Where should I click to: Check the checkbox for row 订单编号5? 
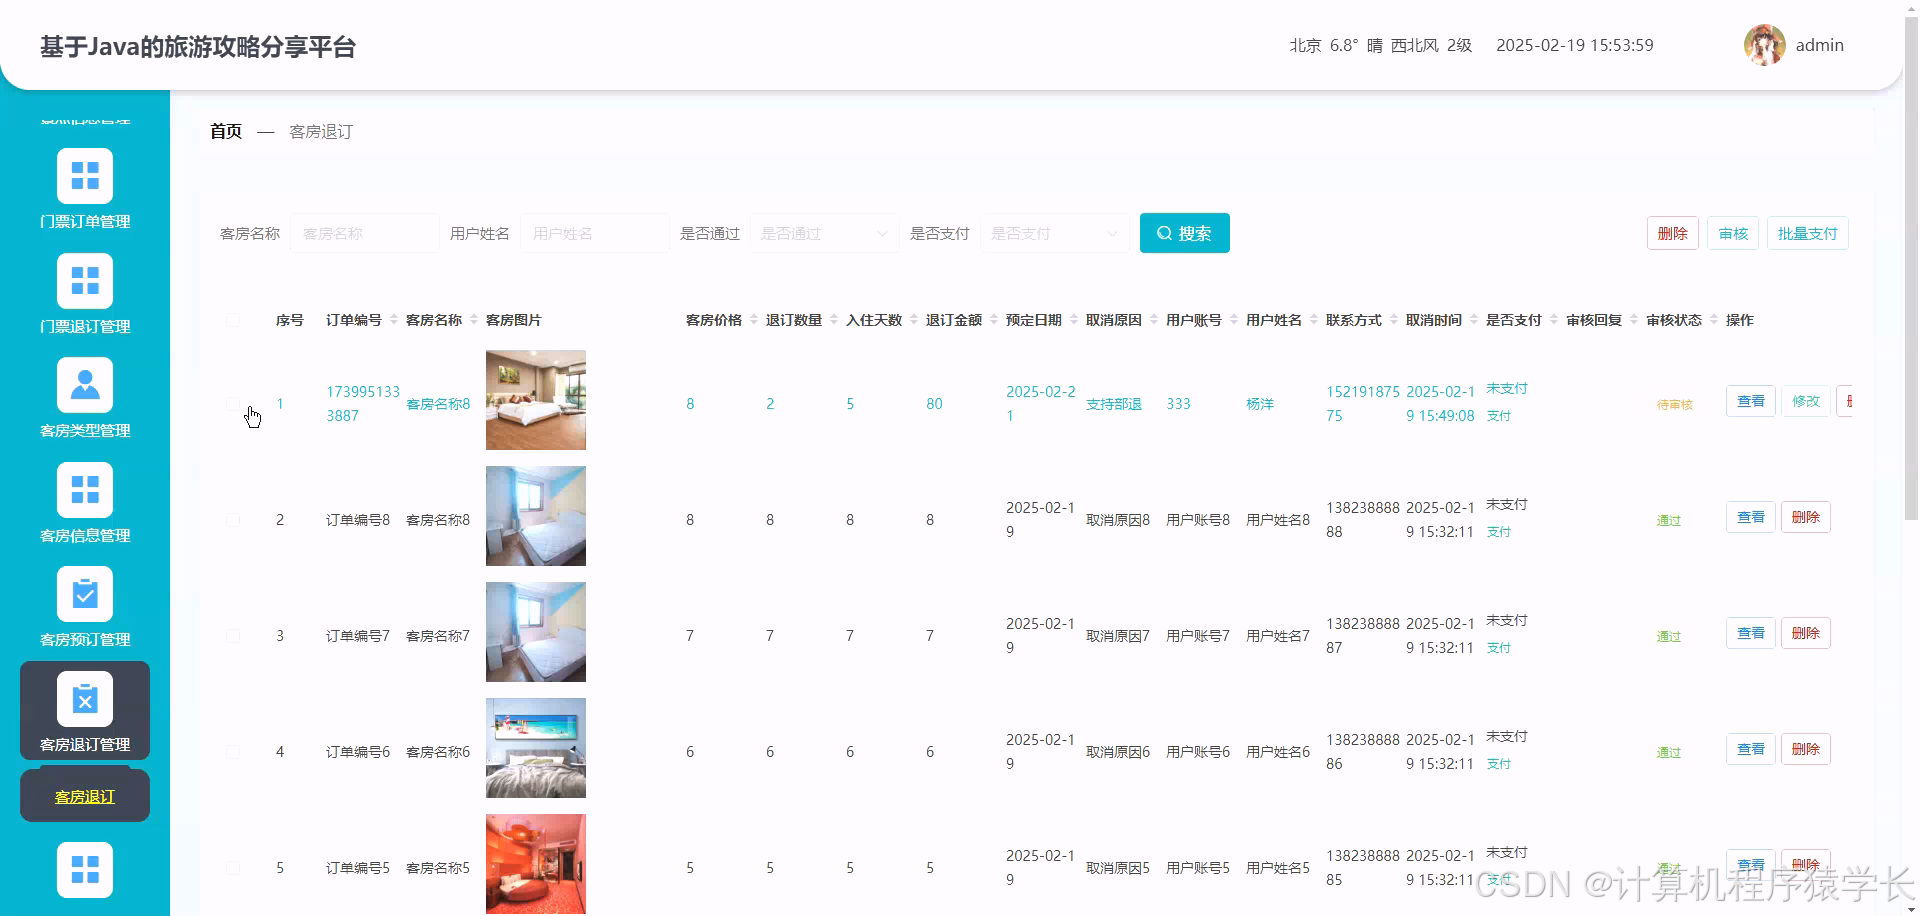pyautogui.click(x=233, y=868)
